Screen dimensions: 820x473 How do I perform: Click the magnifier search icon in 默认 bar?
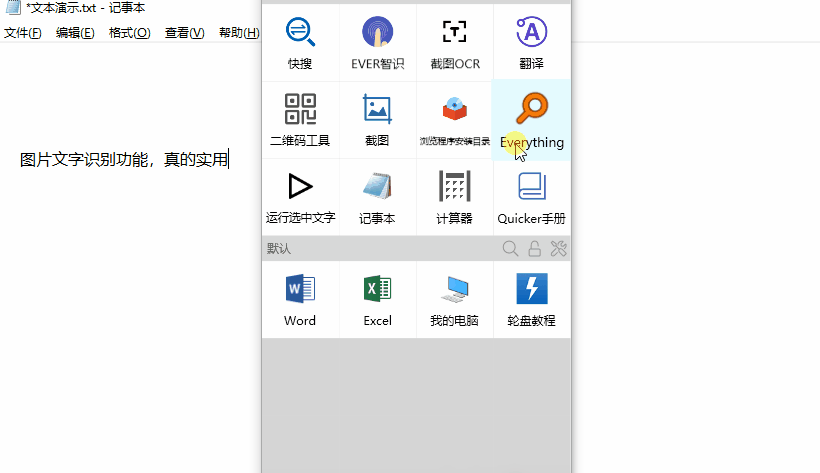tap(510, 249)
